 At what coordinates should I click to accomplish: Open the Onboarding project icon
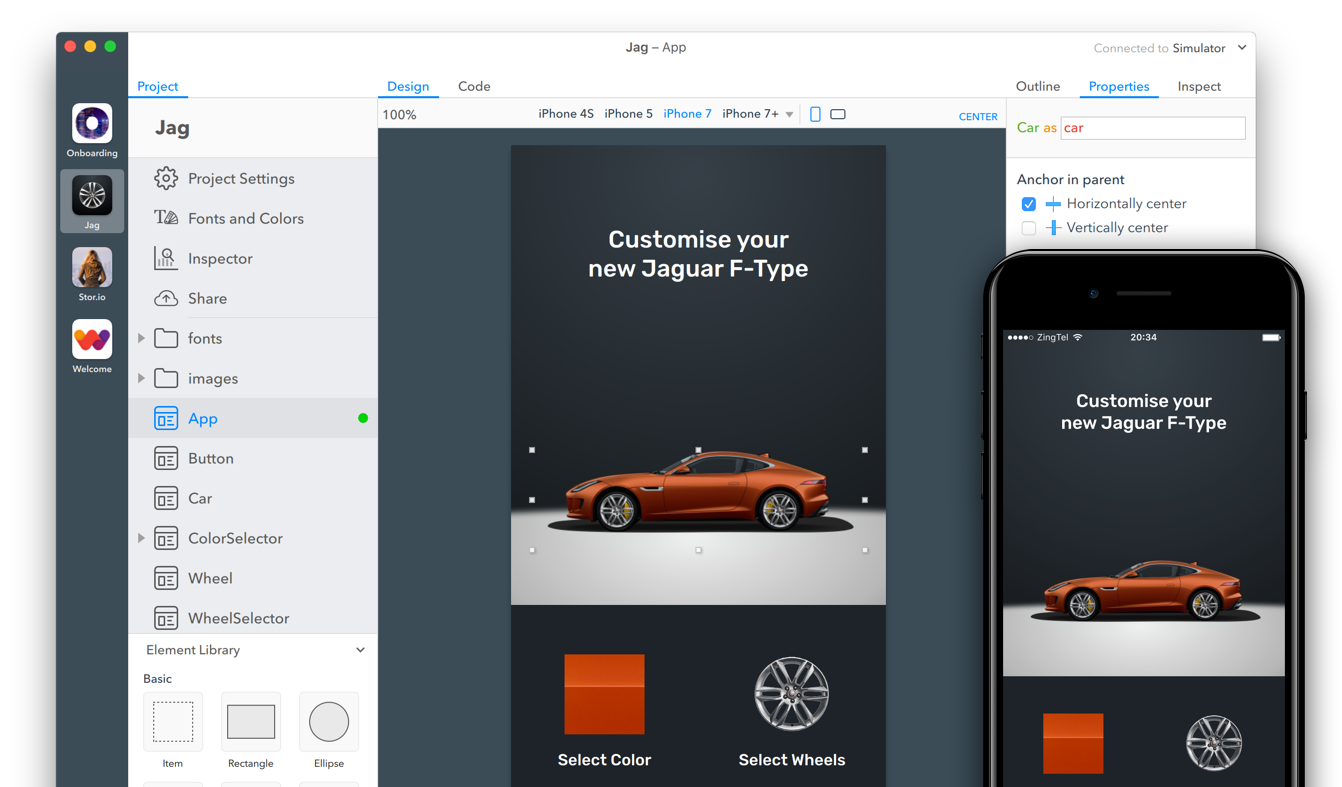[x=92, y=124]
